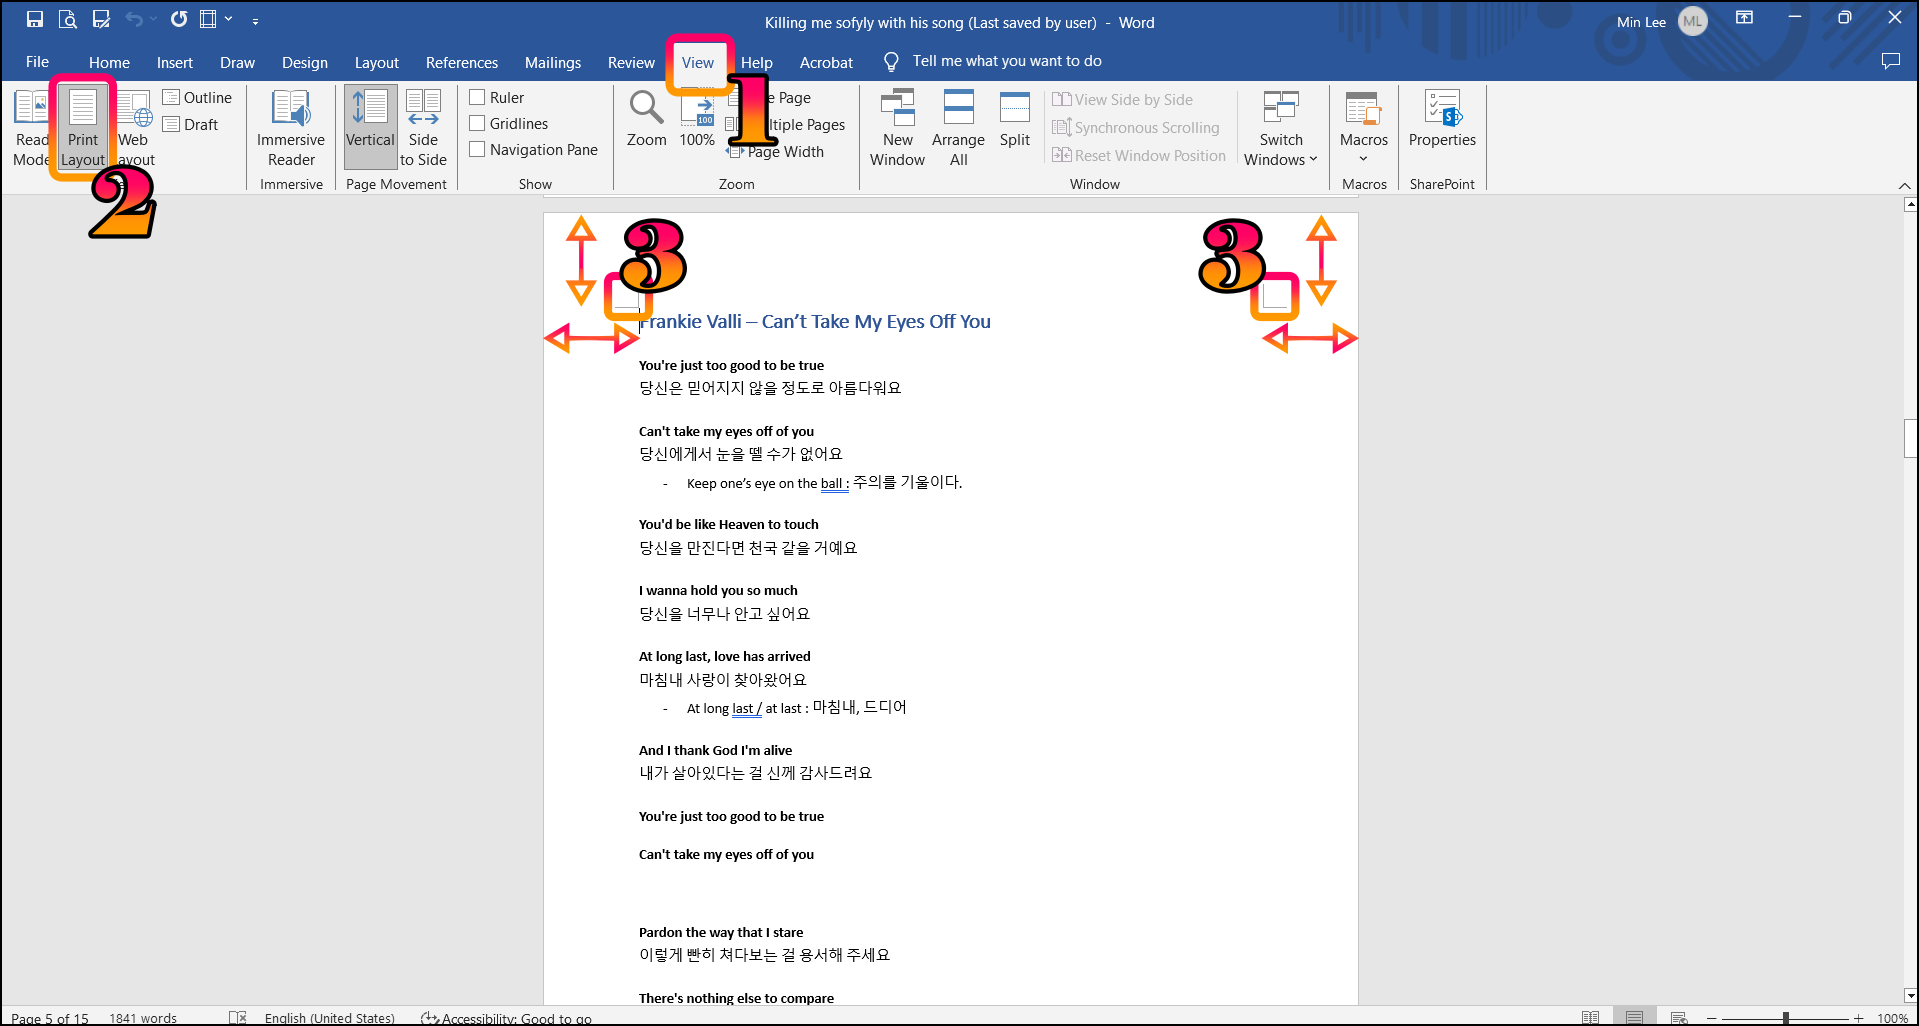Click the 1841 words count
Image resolution: width=1919 pixels, height=1026 pixels.
click(143, 1018)
